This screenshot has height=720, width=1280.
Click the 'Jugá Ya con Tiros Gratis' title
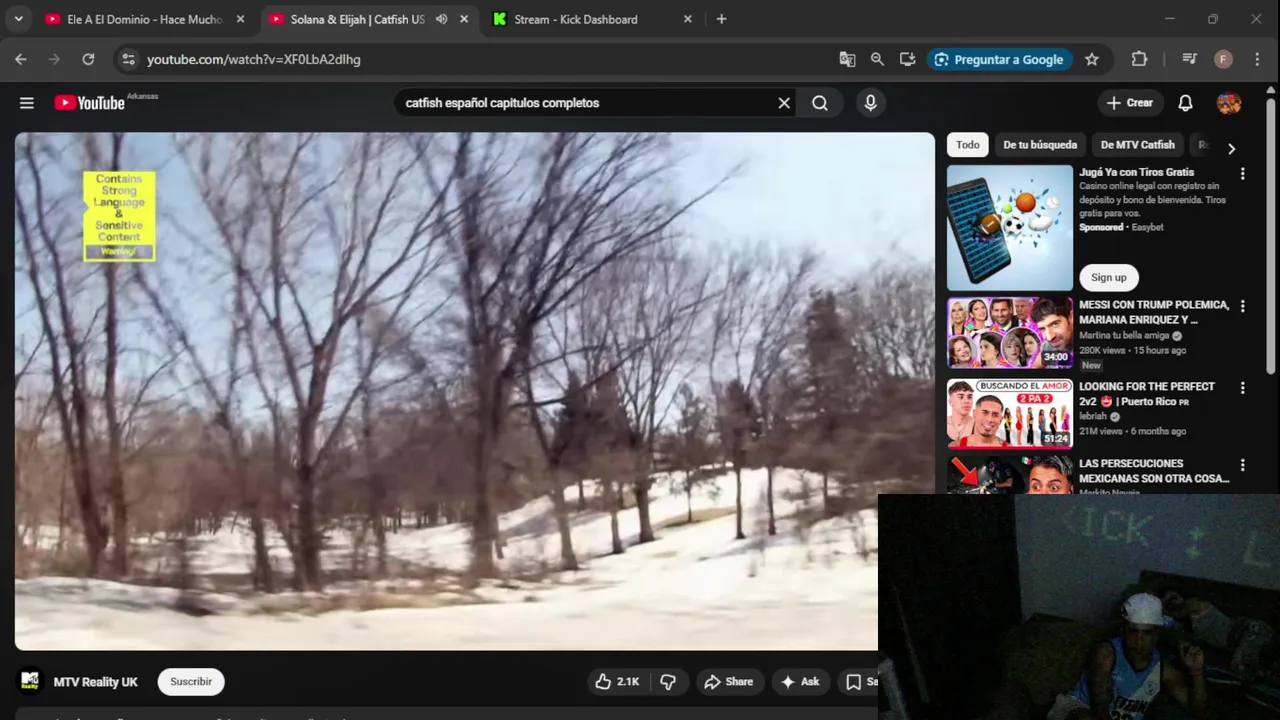tap(1136, 172)
